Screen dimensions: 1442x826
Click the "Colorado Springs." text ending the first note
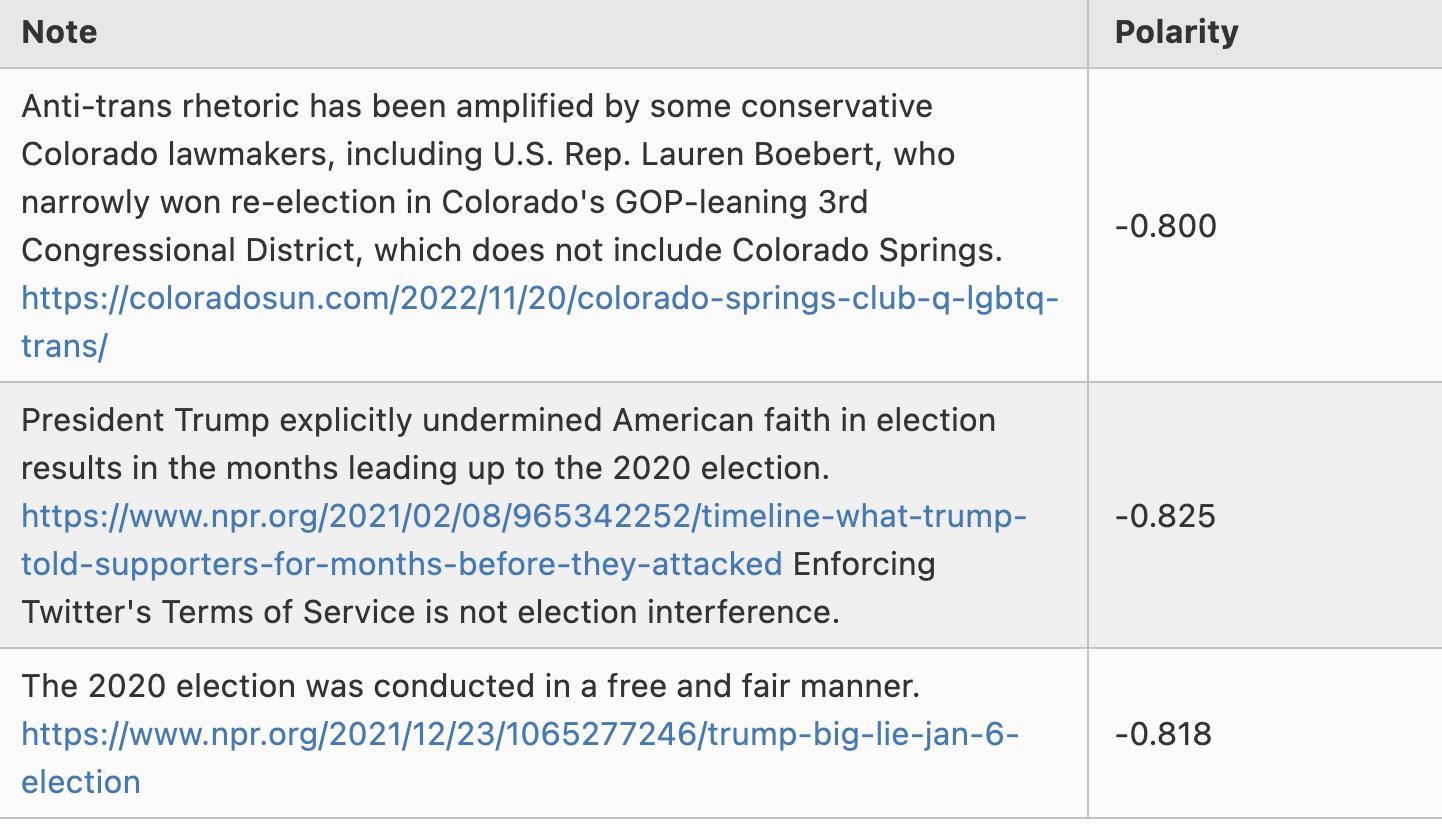(x=866, y=250)
